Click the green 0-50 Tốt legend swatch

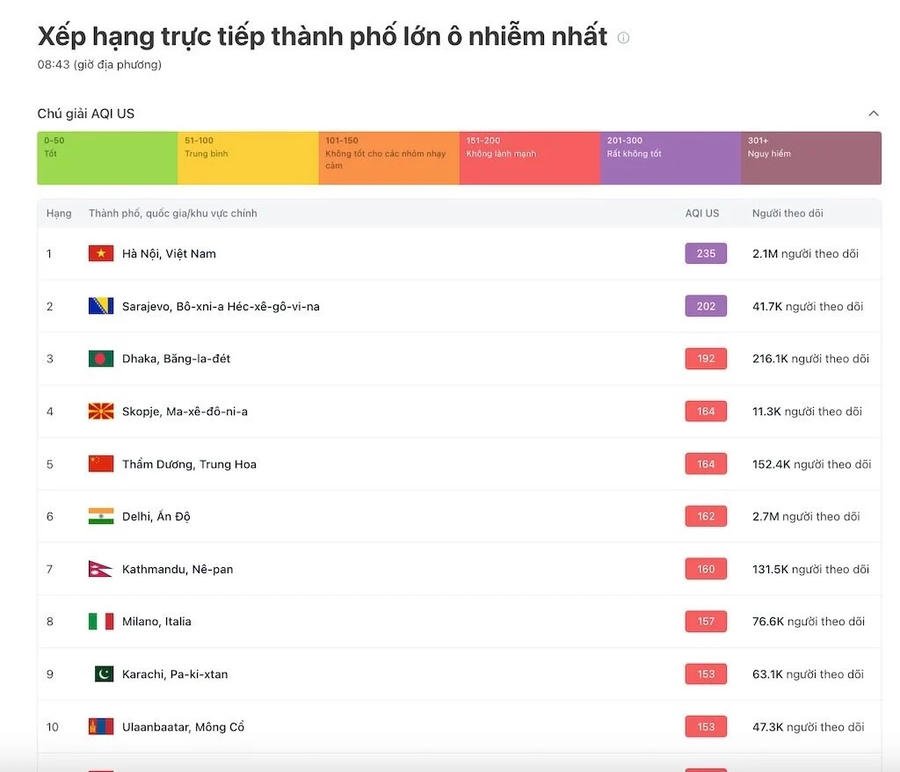(x=107, y=158)
